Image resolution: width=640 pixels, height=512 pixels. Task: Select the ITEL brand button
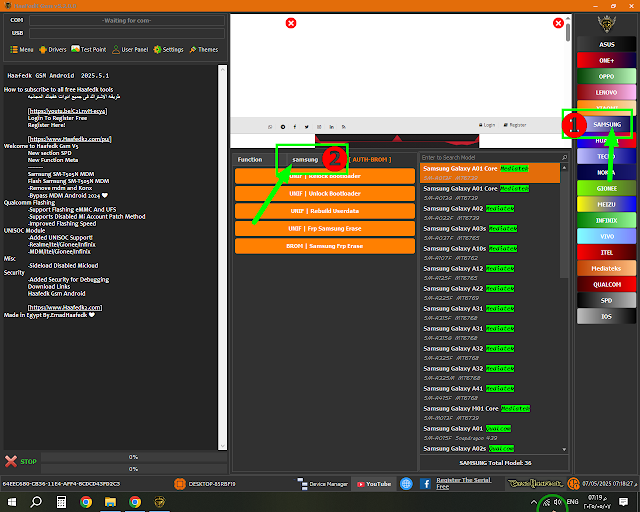[607, 252]
